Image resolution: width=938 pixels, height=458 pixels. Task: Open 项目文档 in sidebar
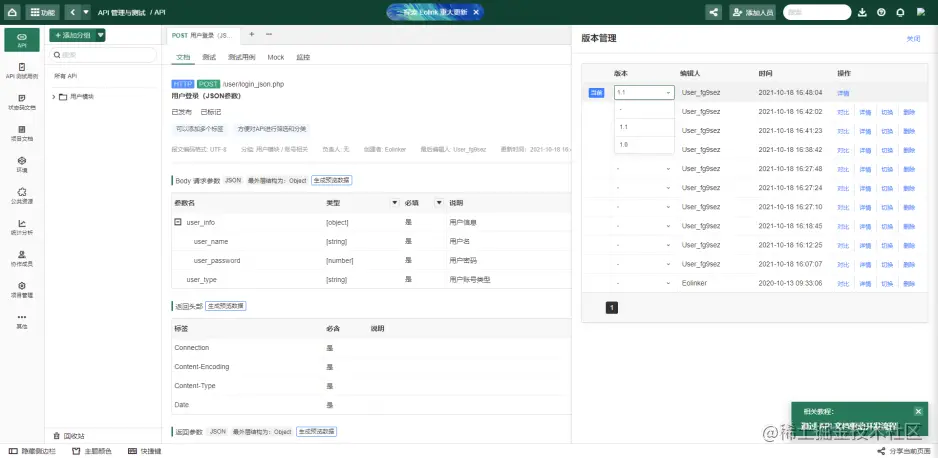(x=22, y=133)
